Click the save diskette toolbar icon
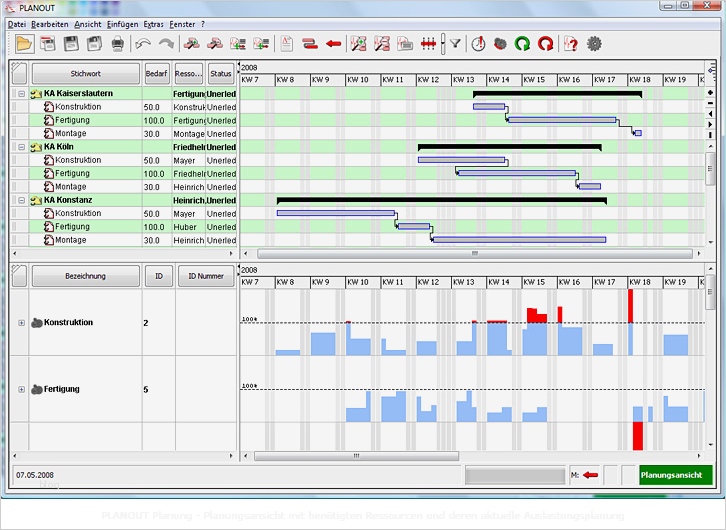Image resolution: width=726 pixels, height=530 pixels. click(x=71, y=44)
